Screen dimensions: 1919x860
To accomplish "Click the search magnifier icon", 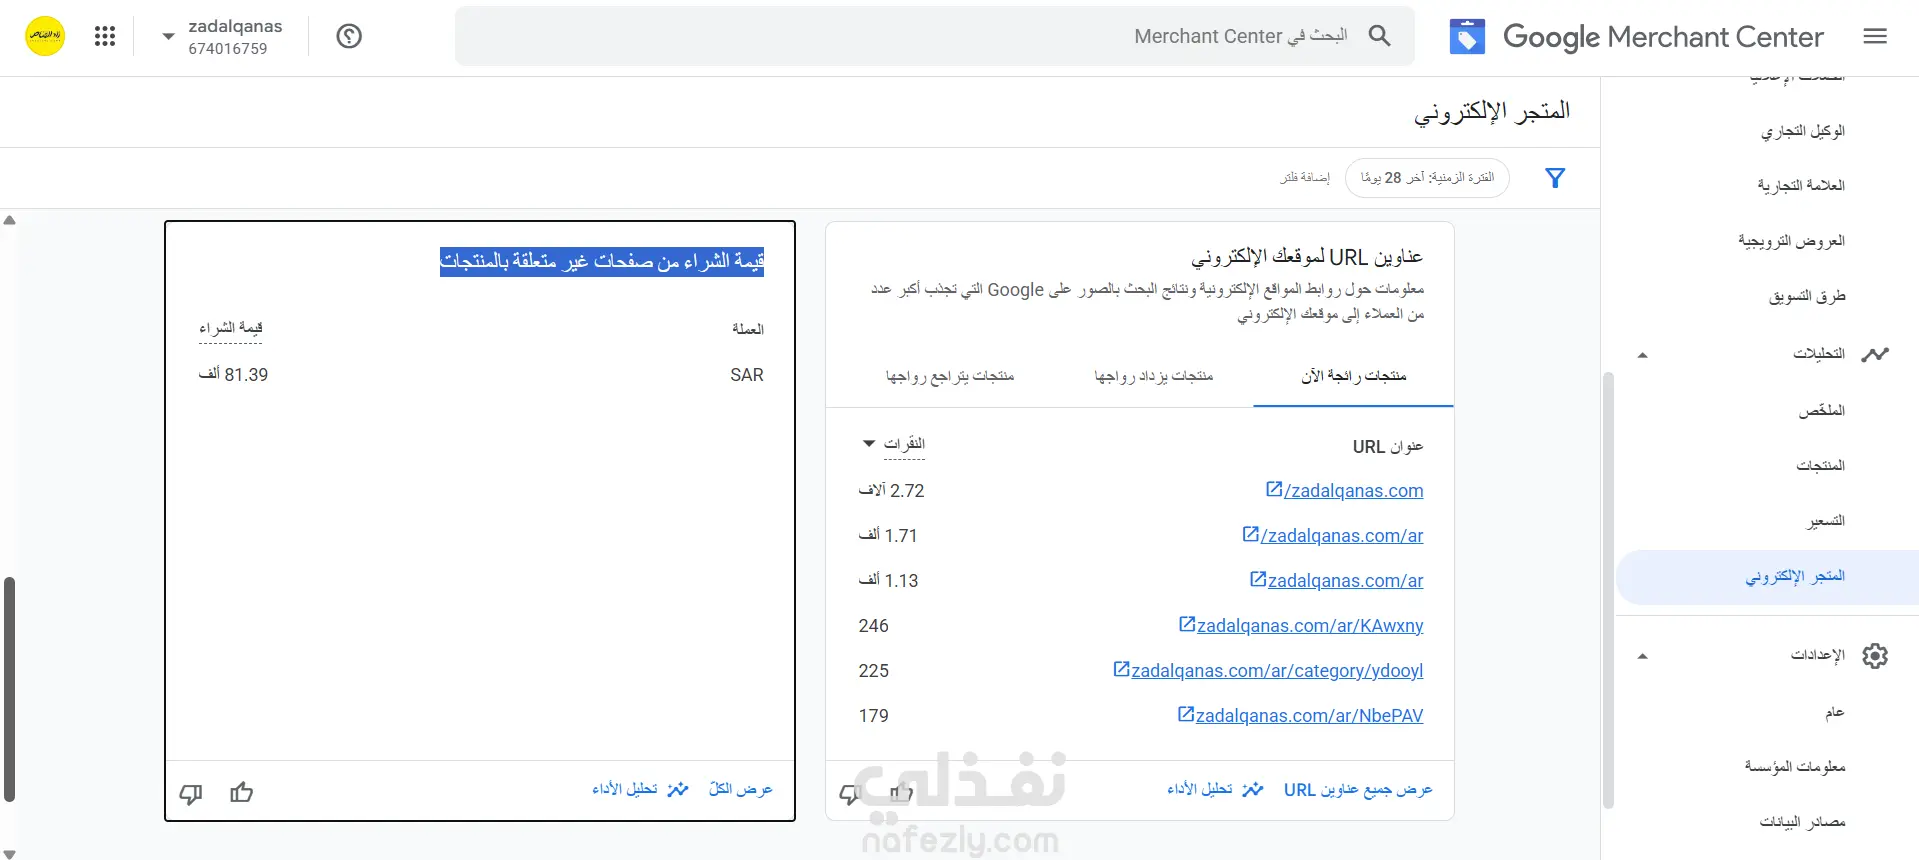I will pyautogui.click(x=1379, y=36).
